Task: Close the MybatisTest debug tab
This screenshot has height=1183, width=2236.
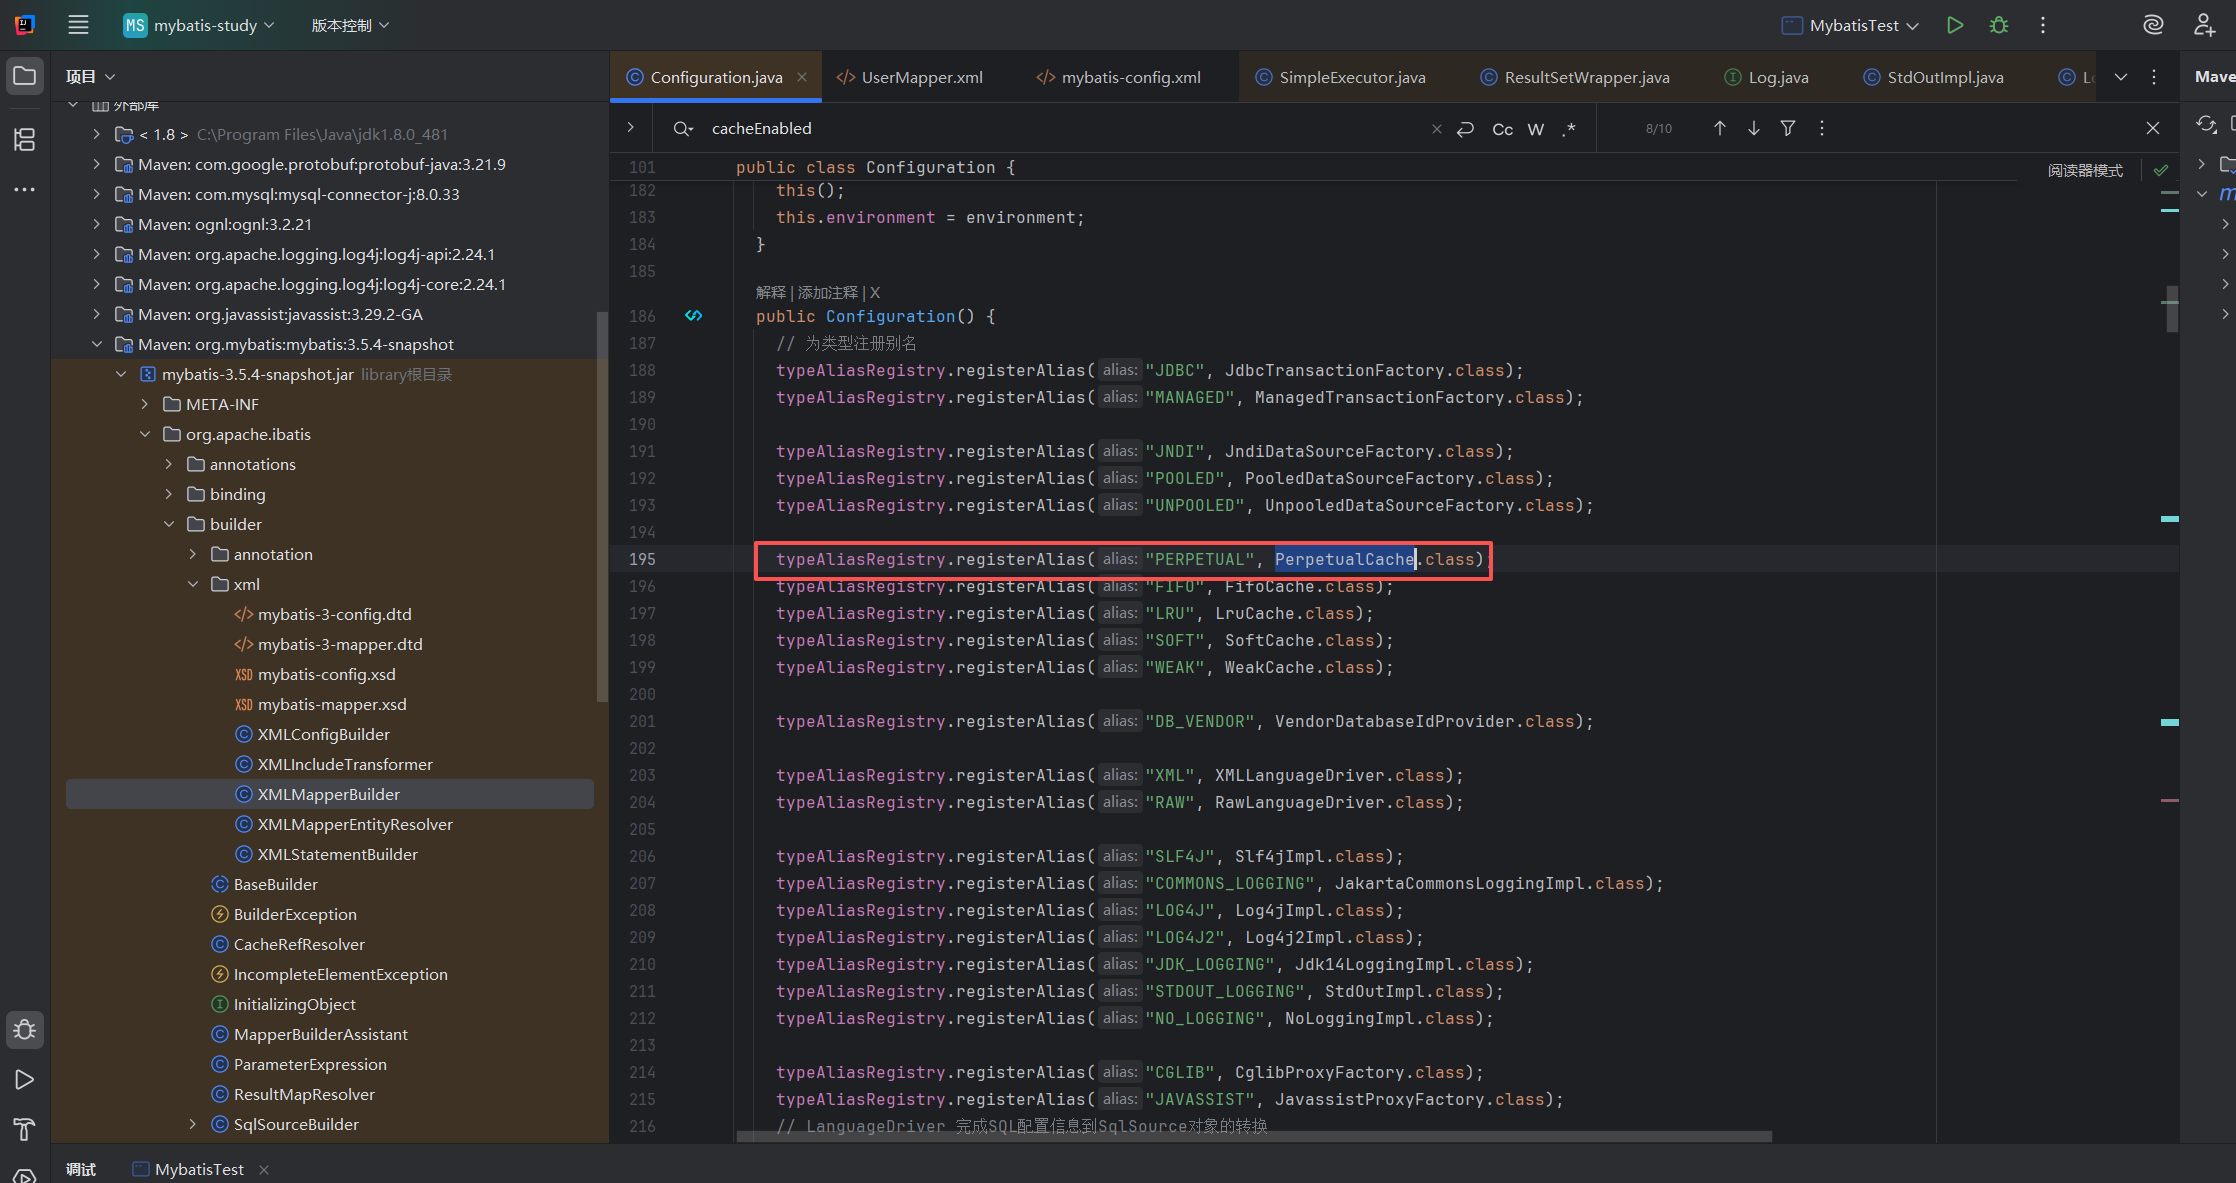Action: (x=264, y=1169)
